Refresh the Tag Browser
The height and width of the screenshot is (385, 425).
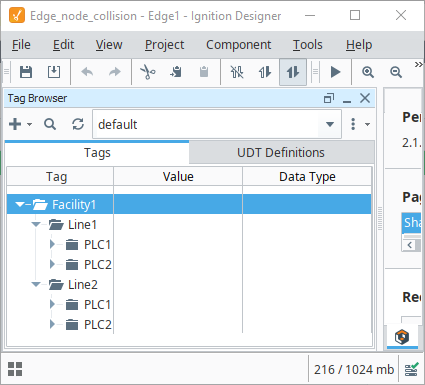pyautogui.click(x=78, y=124)
